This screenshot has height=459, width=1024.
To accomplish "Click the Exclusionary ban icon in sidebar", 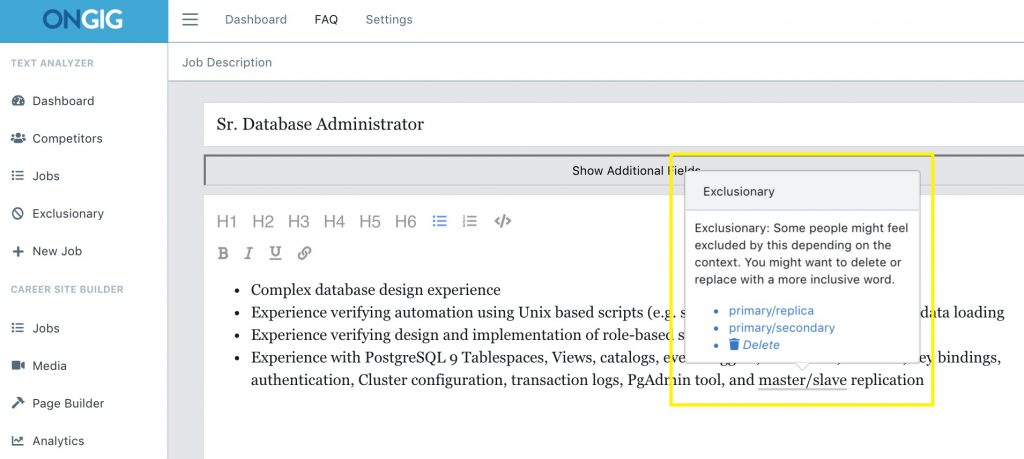I will click(18, 214).
